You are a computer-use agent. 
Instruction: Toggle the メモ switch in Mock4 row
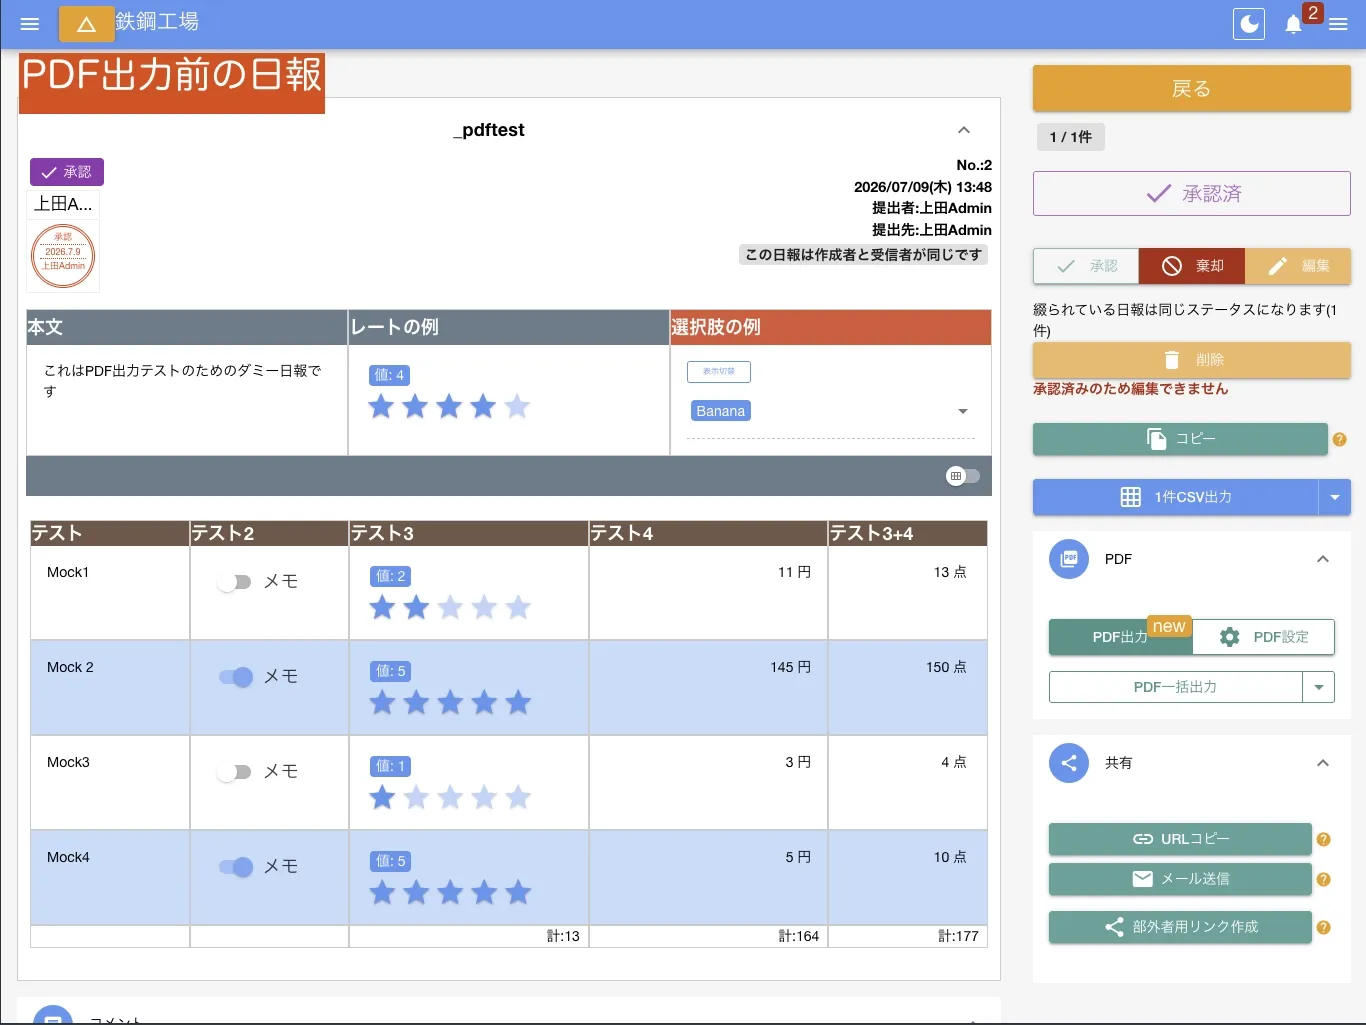tap(235, 867)
